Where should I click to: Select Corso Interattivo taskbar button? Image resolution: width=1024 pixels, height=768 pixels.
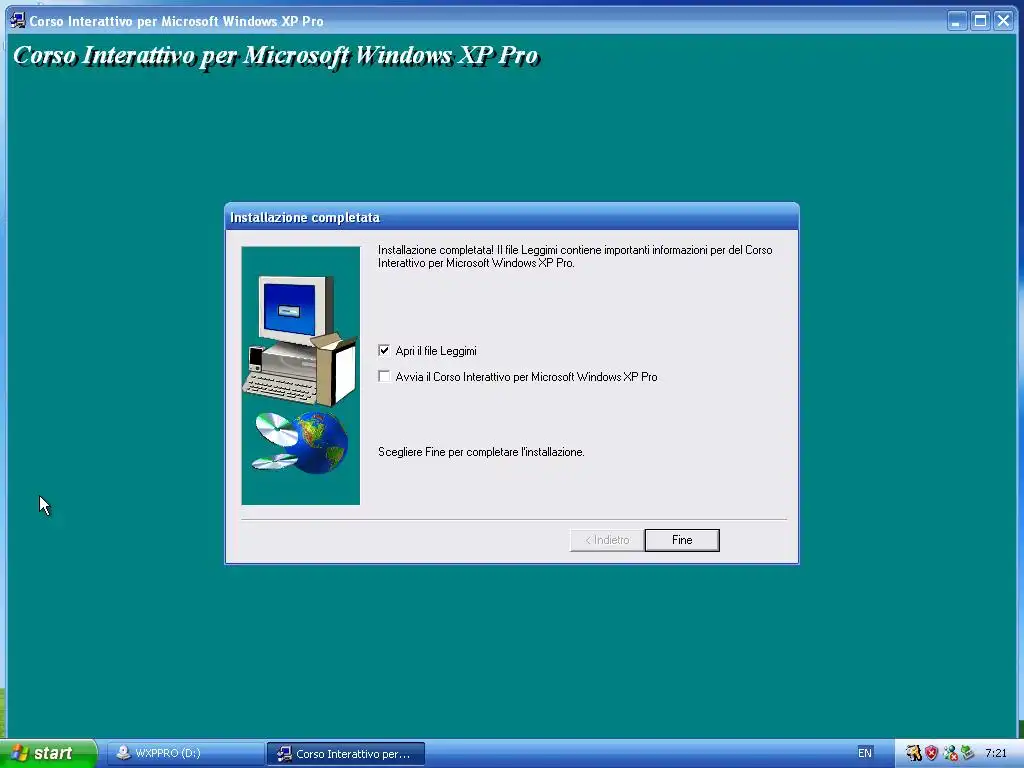coord(345,754)
